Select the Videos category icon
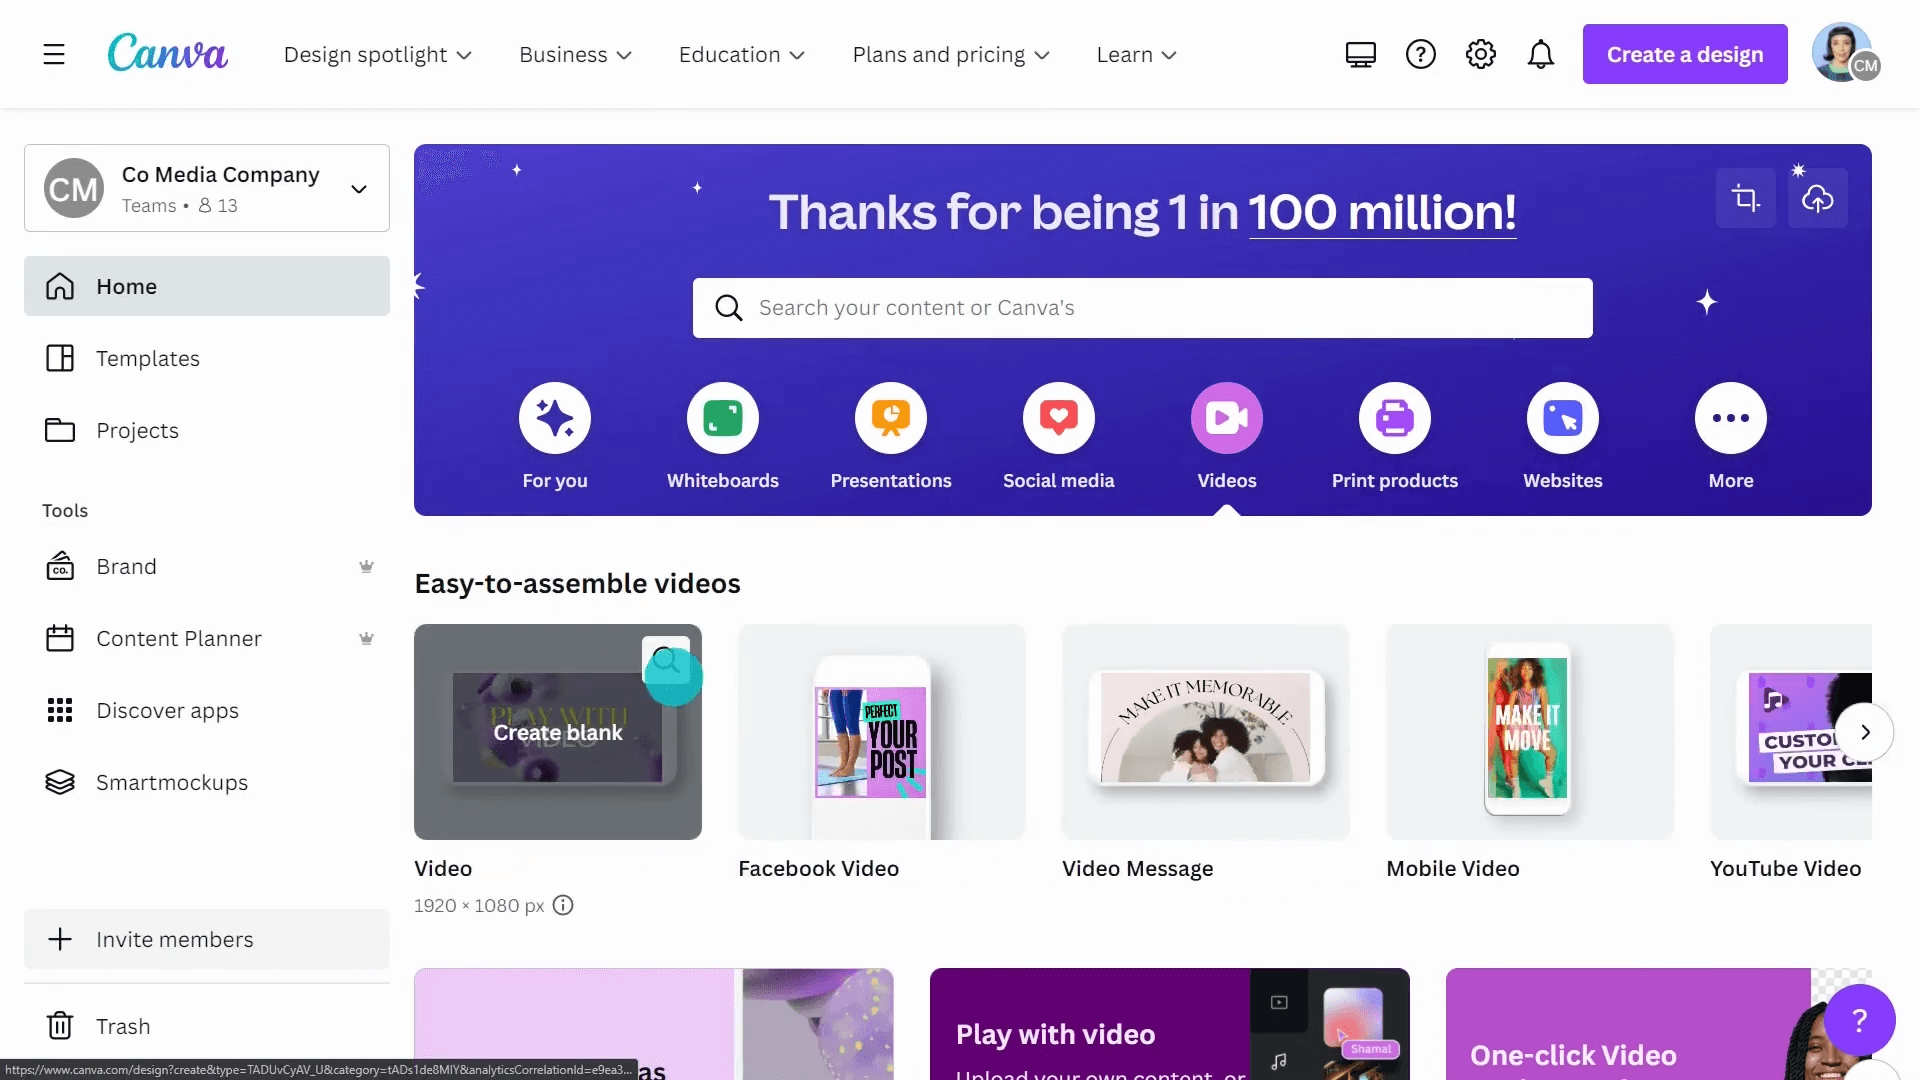1920x1080 pixels. (1227, 418)
